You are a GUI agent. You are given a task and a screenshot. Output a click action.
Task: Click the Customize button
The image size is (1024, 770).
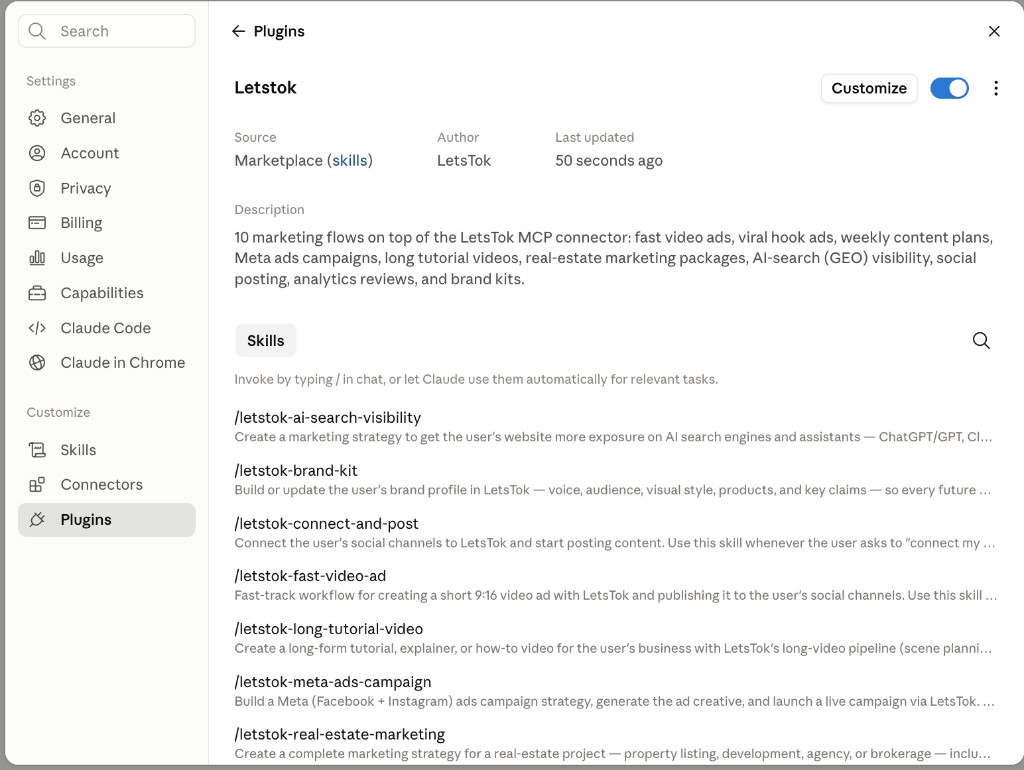click(x=869, y=88)
